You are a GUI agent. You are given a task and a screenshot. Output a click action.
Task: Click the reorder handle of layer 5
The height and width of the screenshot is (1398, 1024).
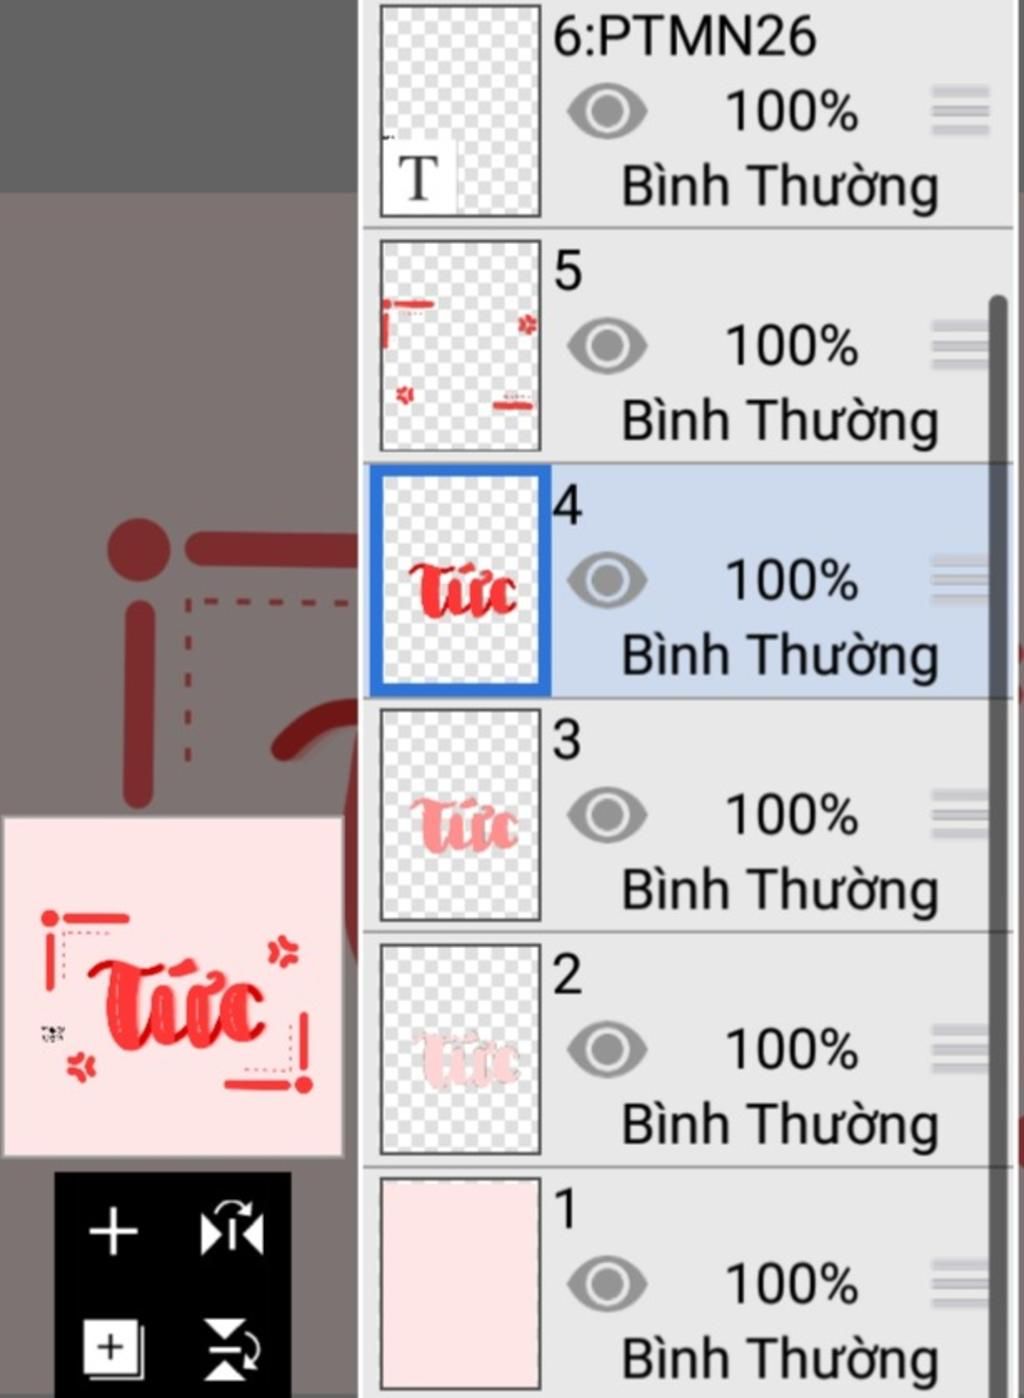click(960, 345)
